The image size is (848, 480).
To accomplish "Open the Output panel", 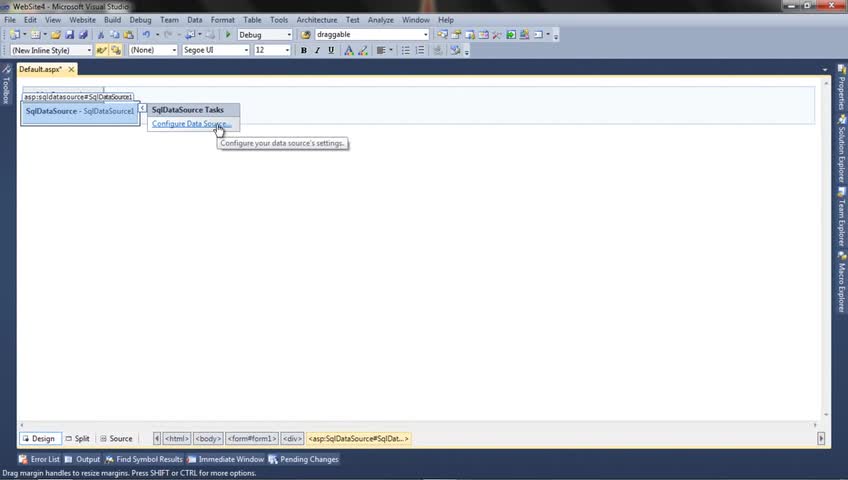I will pyautogui.click(x=83, y=459).
